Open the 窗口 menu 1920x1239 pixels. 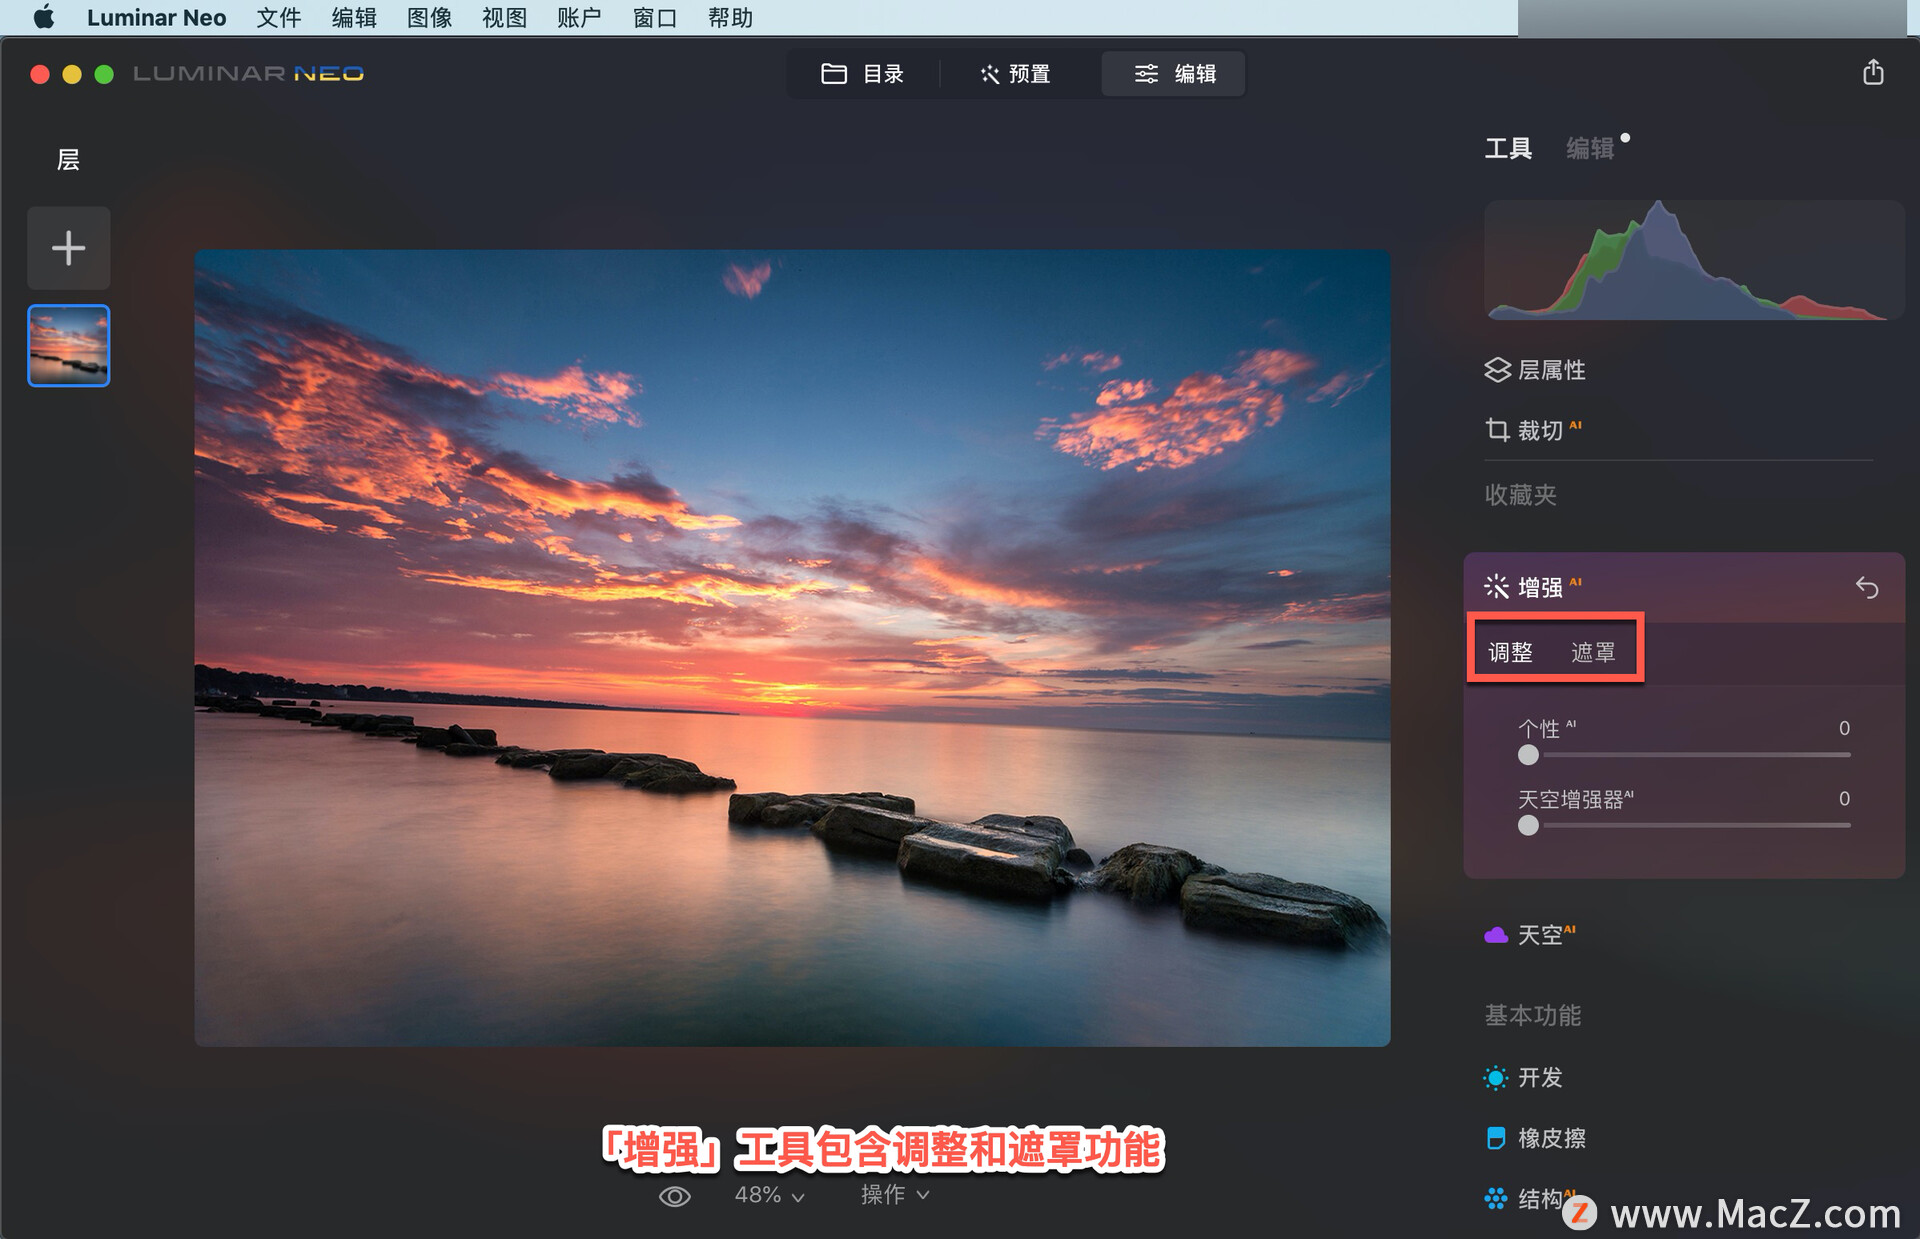(655, 17)
